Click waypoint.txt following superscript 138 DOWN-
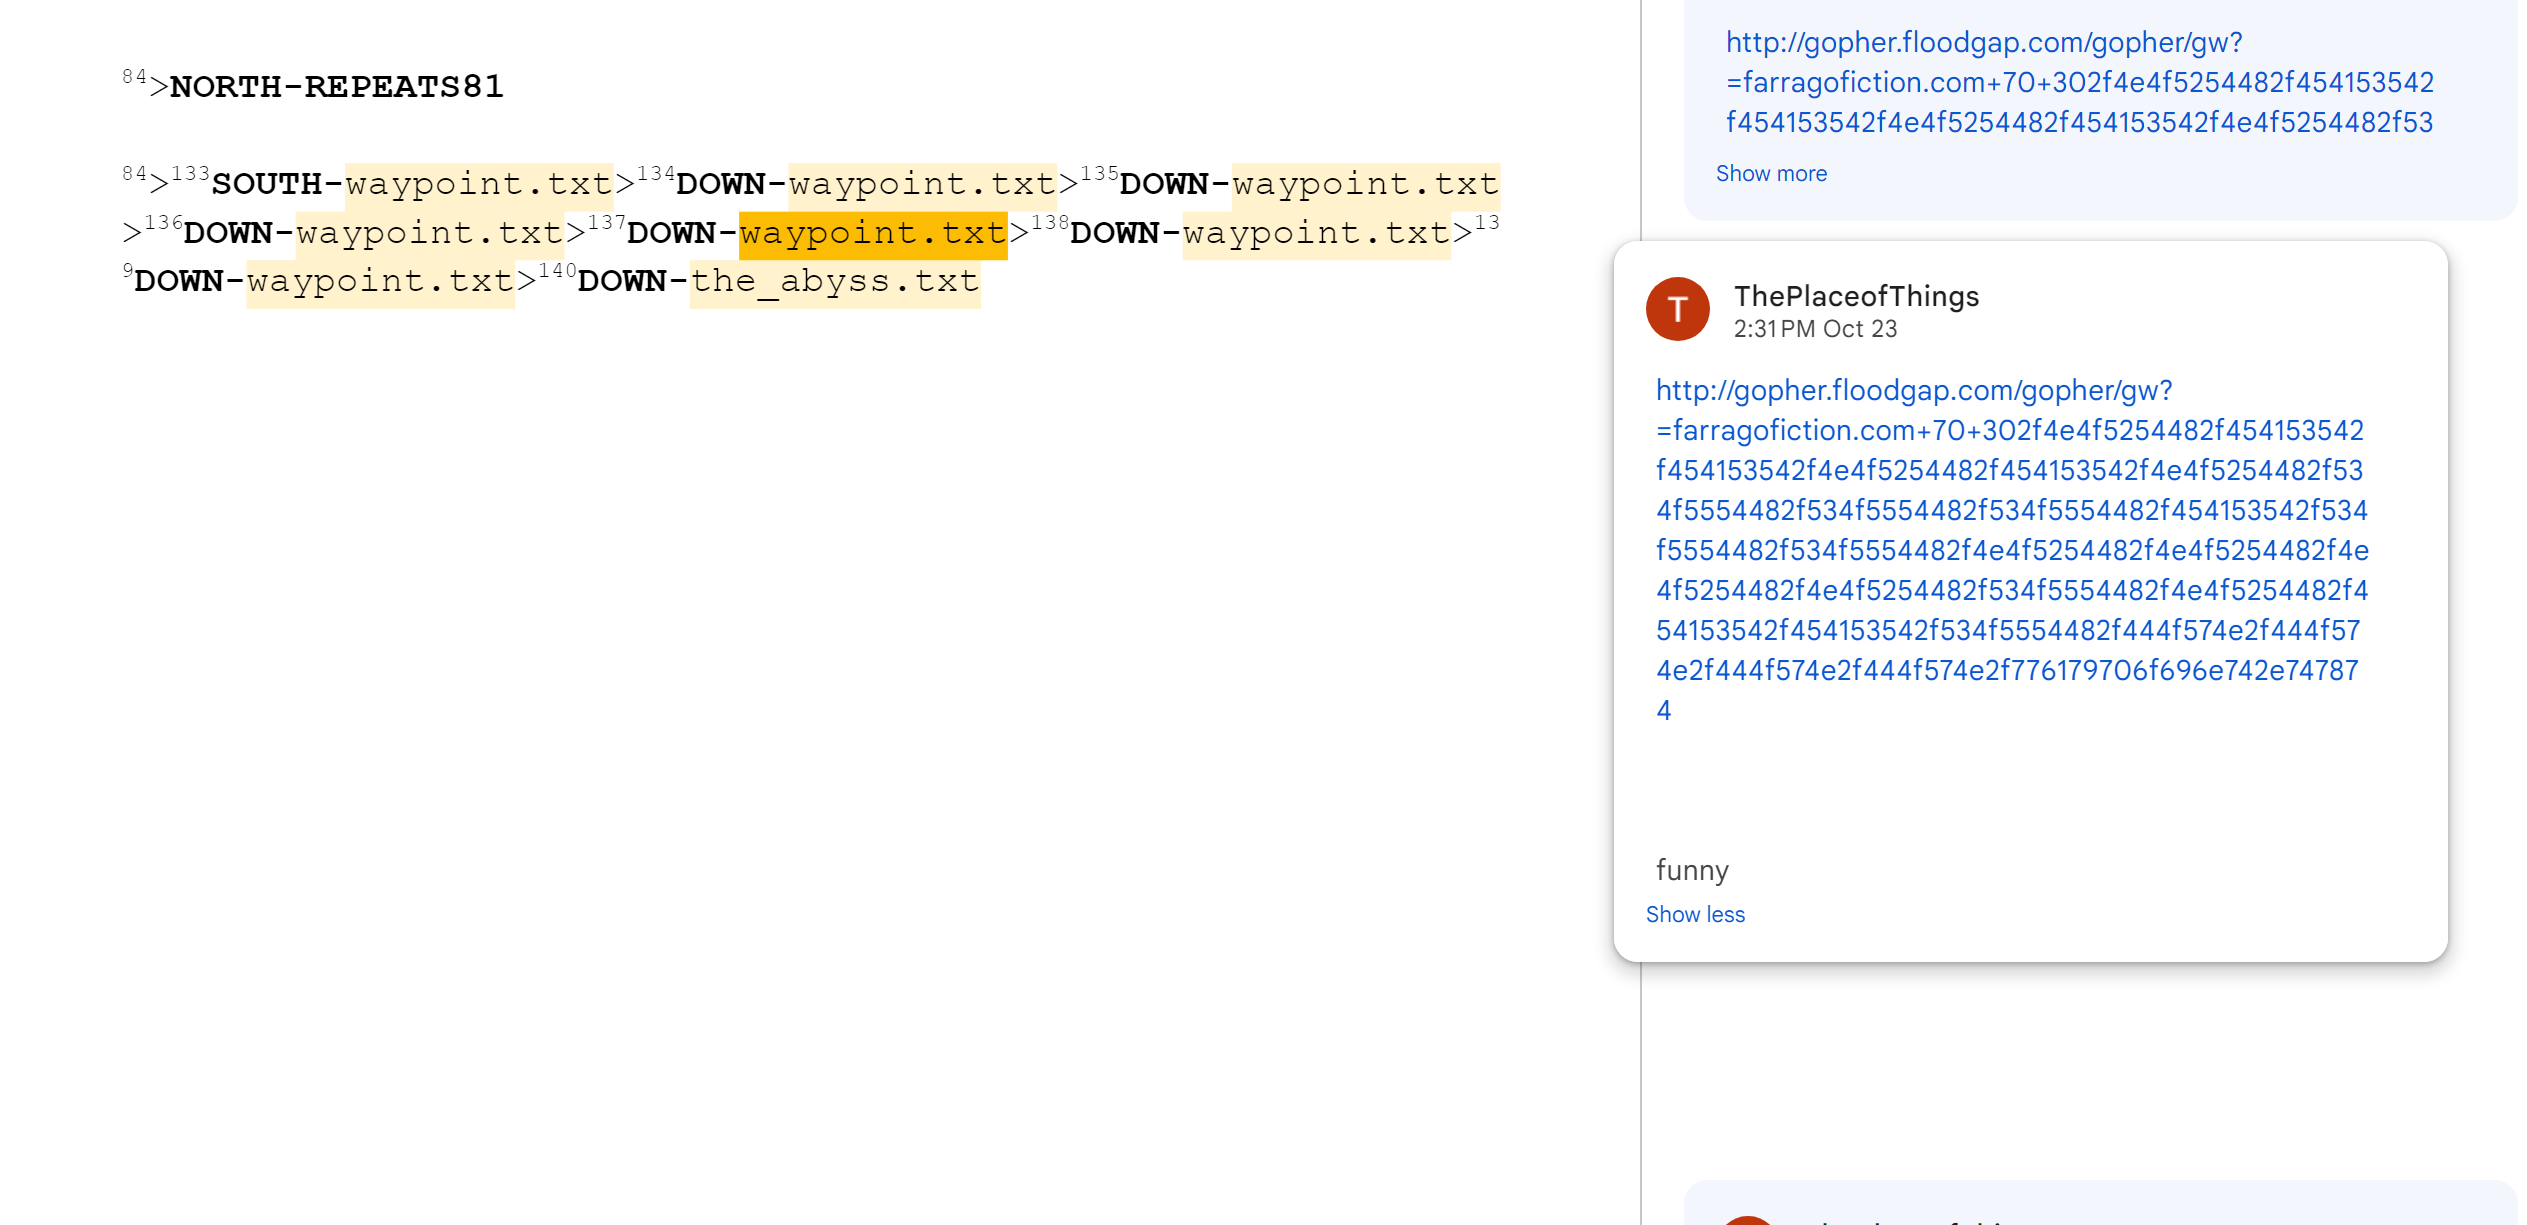 pos(1315,233)
